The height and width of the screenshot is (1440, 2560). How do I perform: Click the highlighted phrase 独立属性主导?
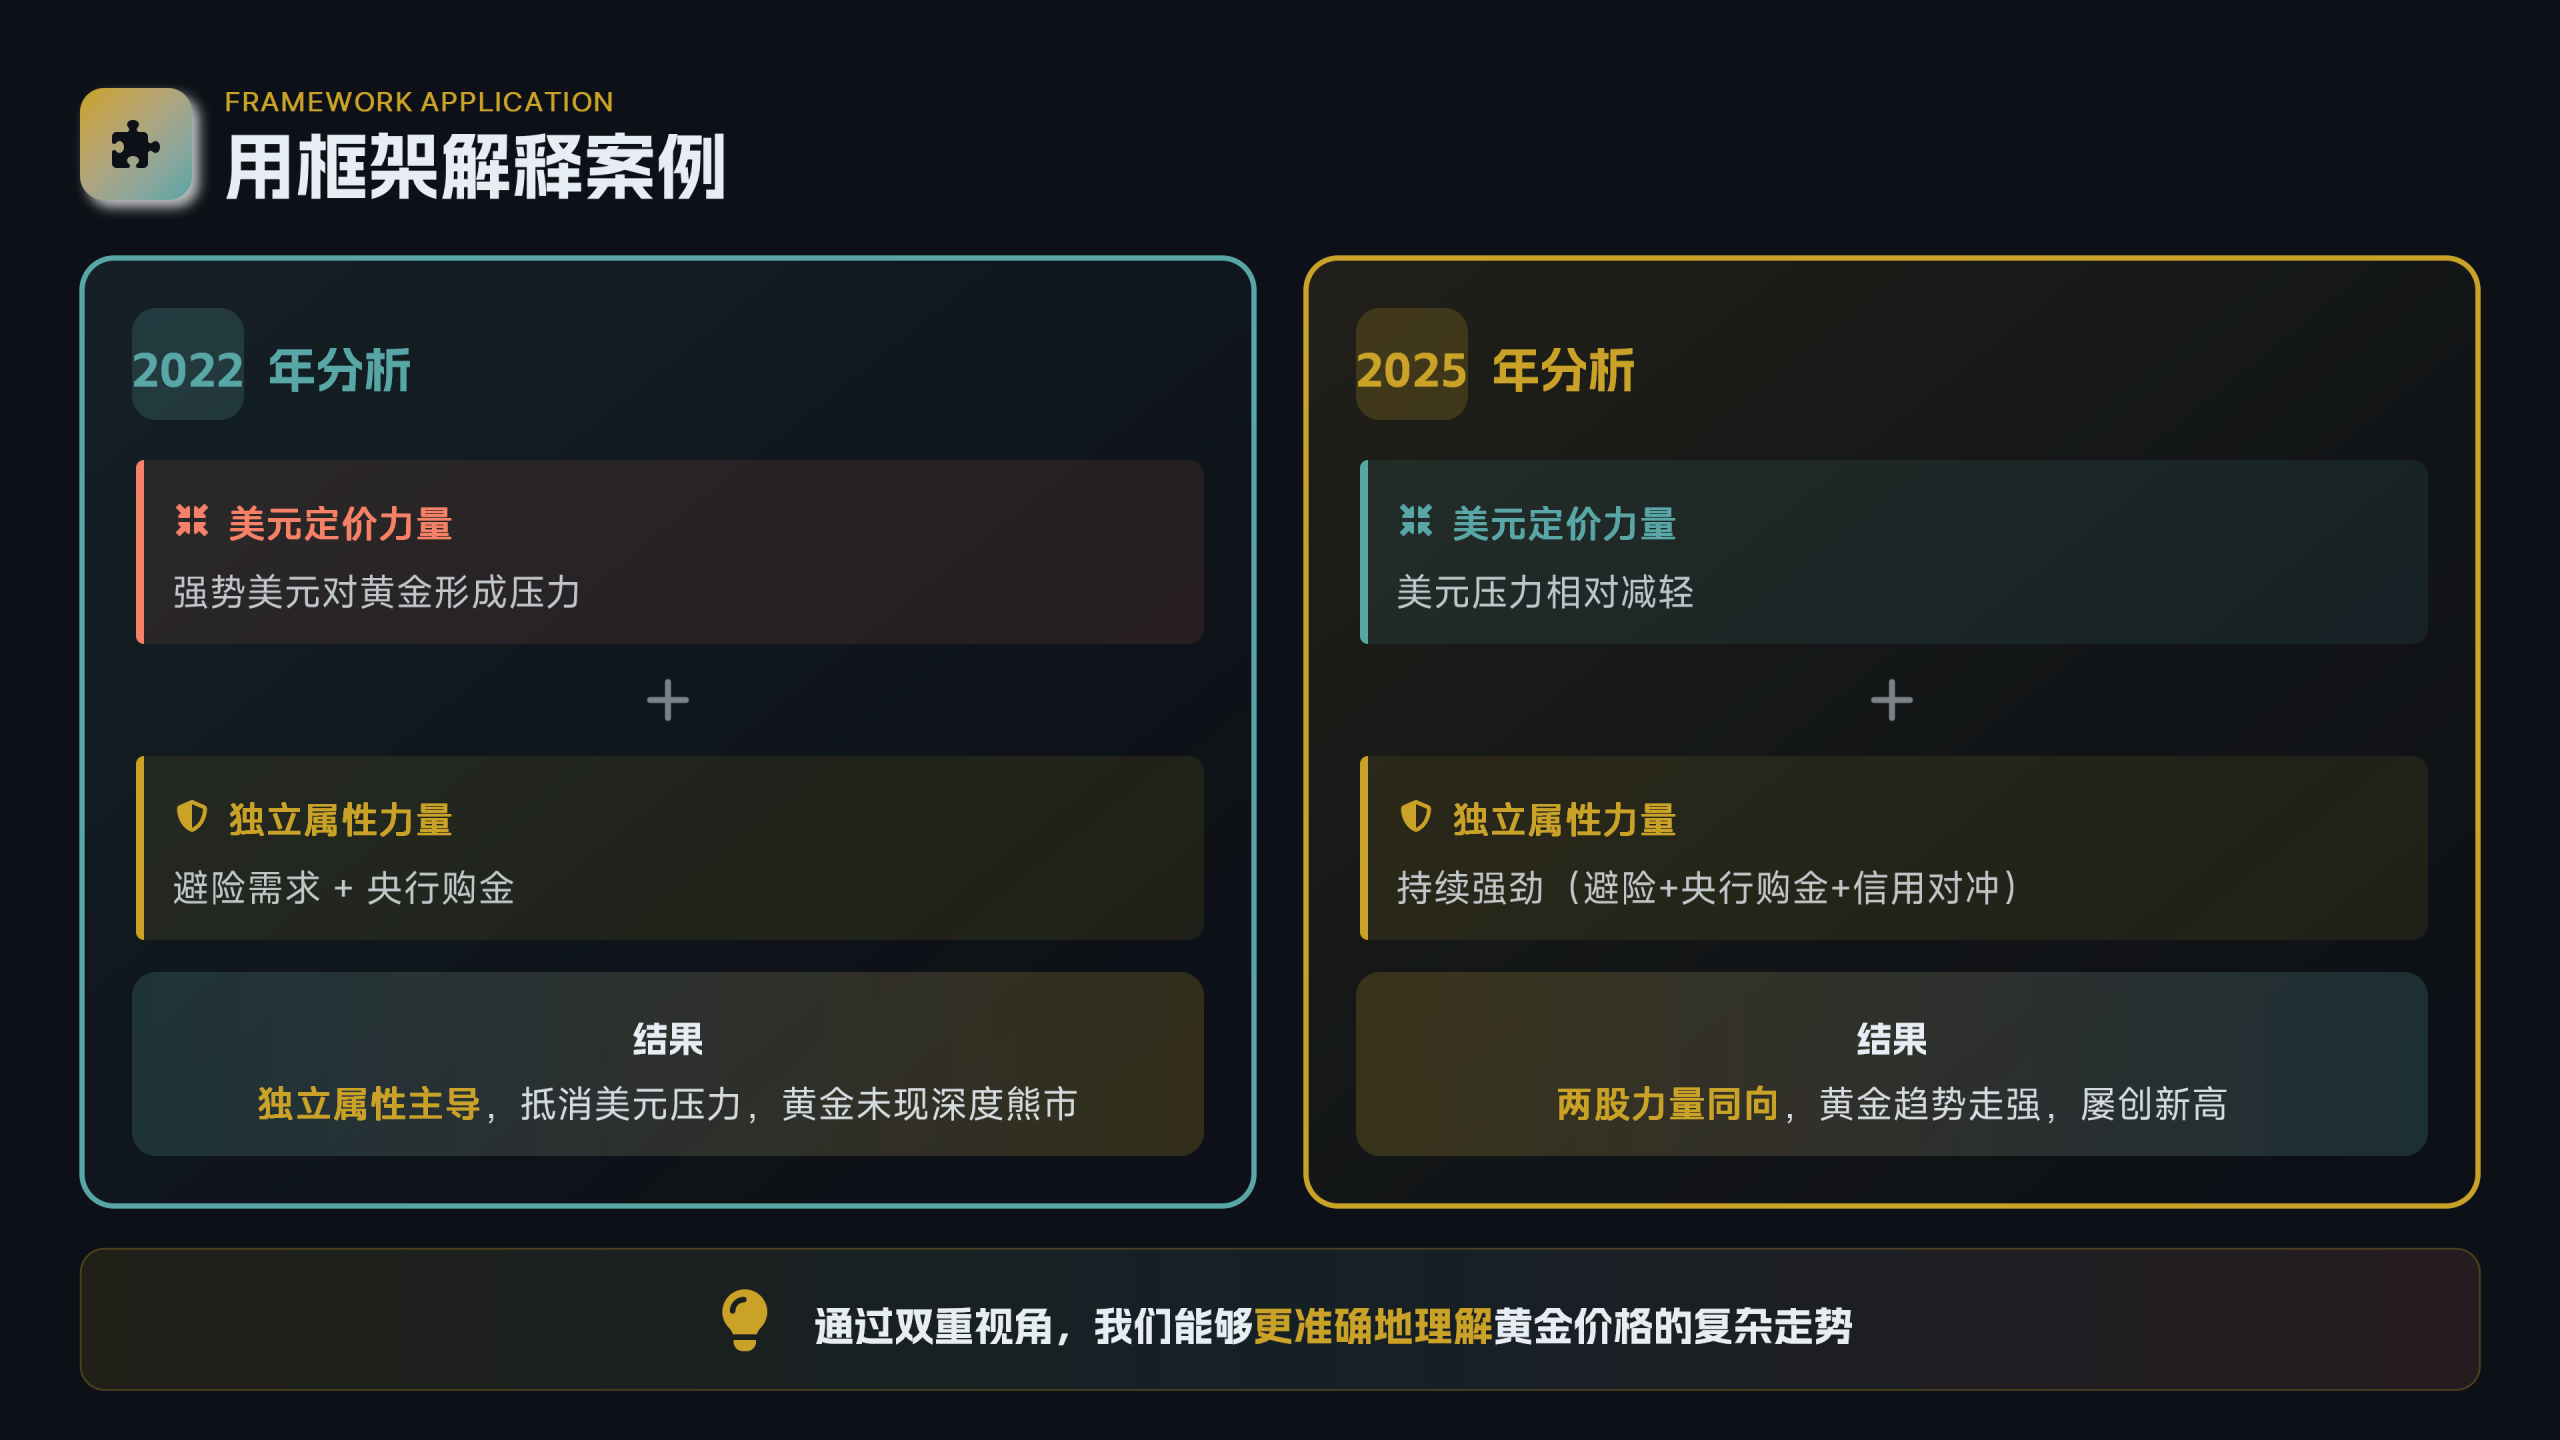point(369,1104)
